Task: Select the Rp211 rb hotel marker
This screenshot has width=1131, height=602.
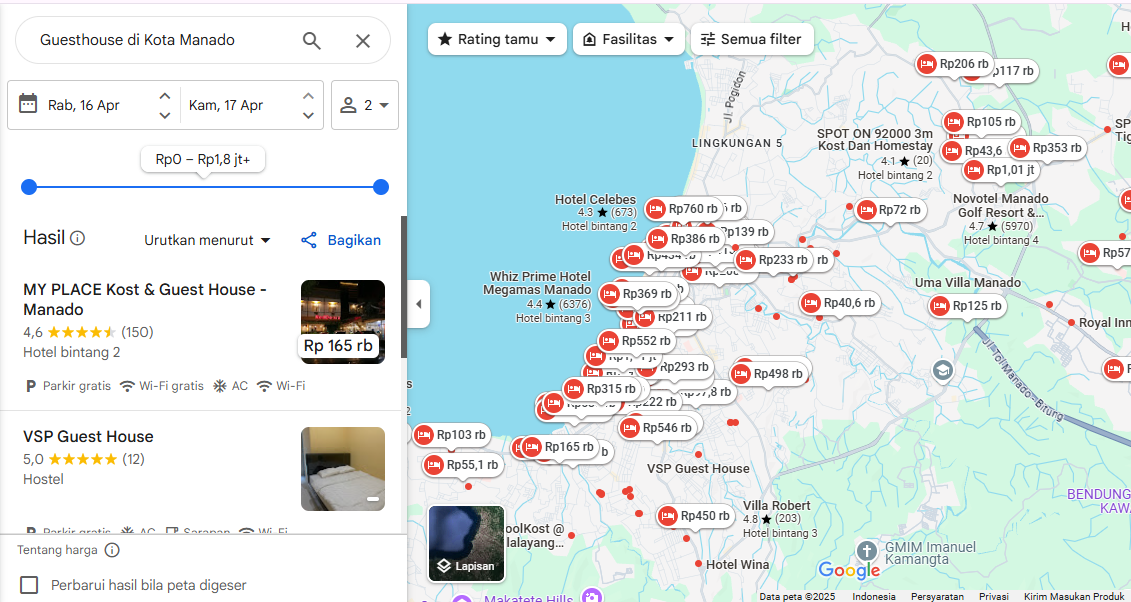Action: 672,317
